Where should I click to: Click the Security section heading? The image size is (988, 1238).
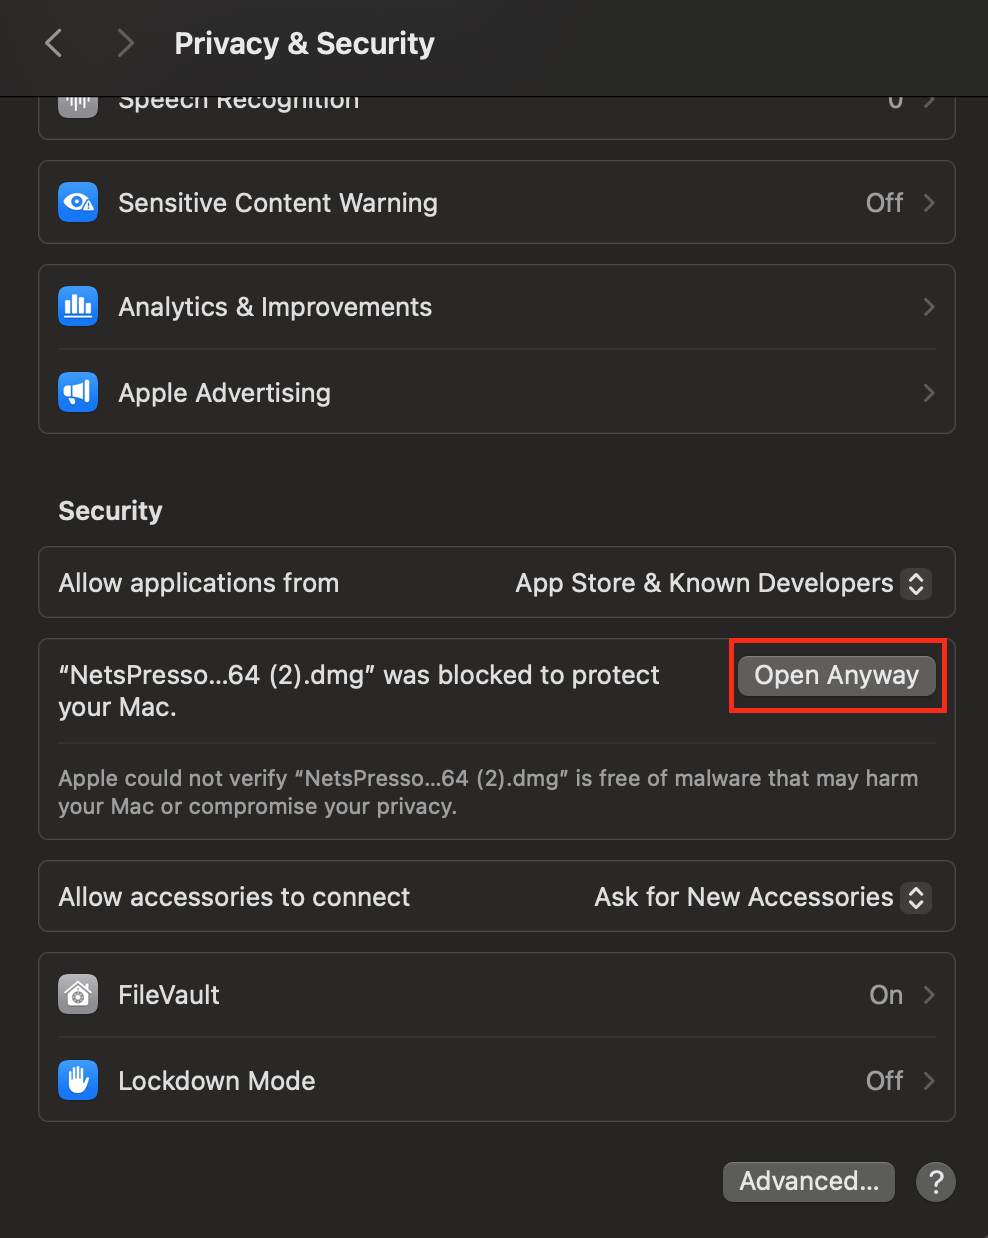pyautogui.click(x=110, y=511)
